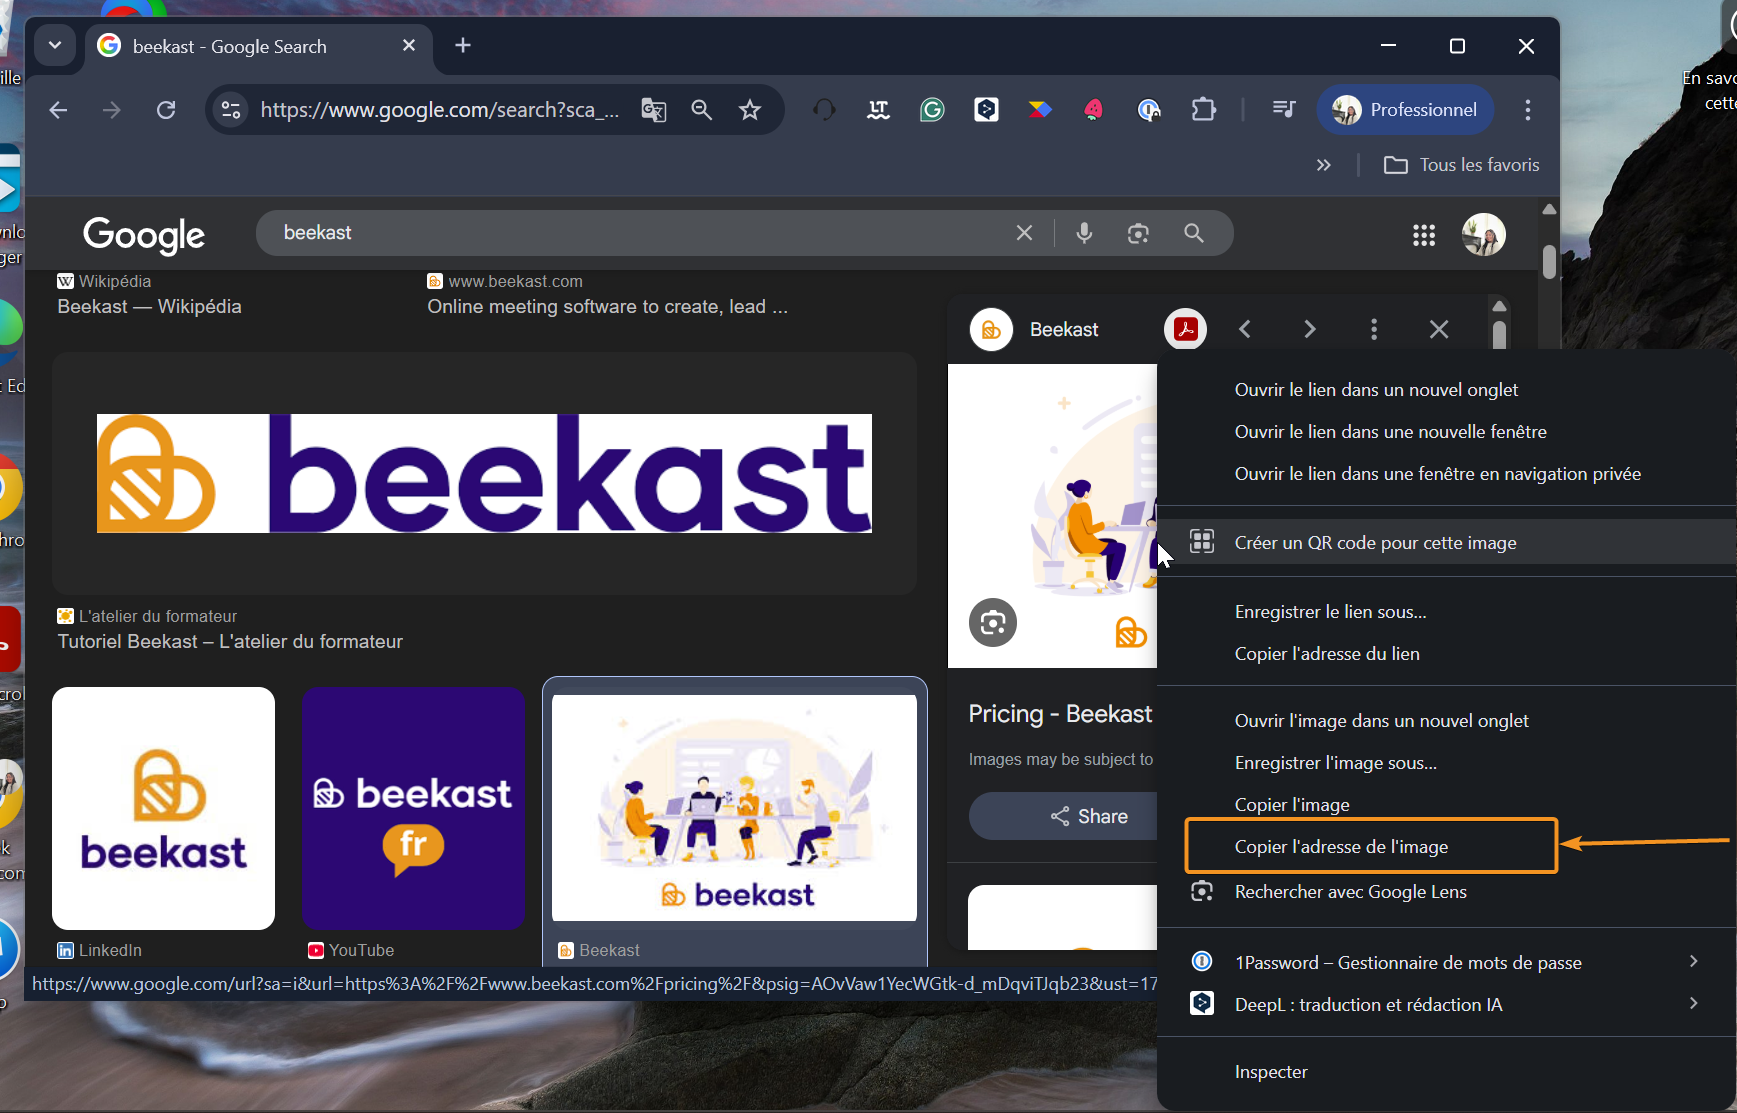Open Pricing - Beekast title link
This screenshot has width=1737, height=1113.
click(1060, 714)
